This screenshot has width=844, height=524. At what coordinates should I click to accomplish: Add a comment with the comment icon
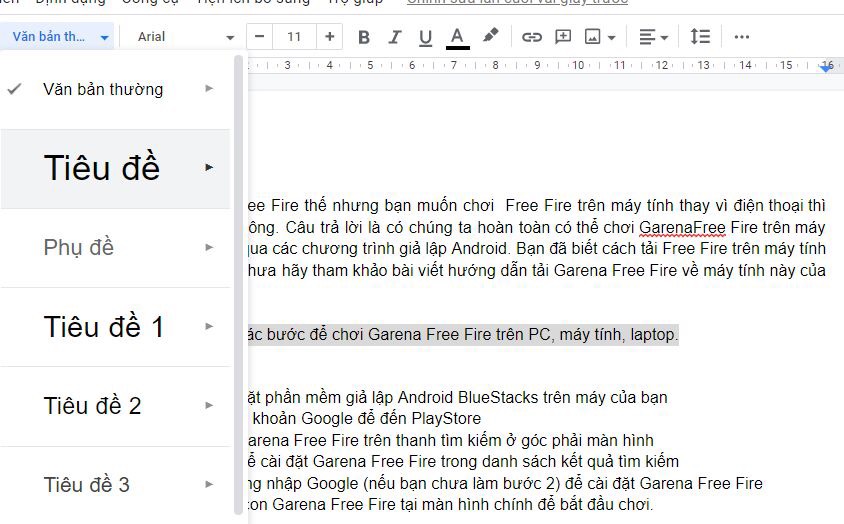[x=563, y=37]
